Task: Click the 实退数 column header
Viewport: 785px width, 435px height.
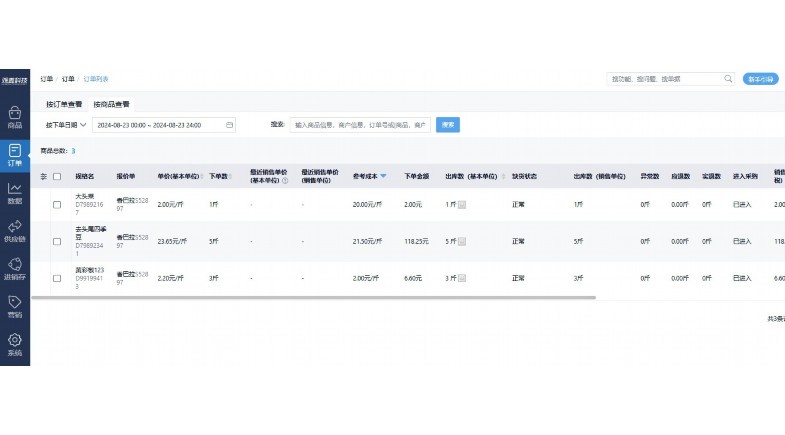Action: [711, 176]
